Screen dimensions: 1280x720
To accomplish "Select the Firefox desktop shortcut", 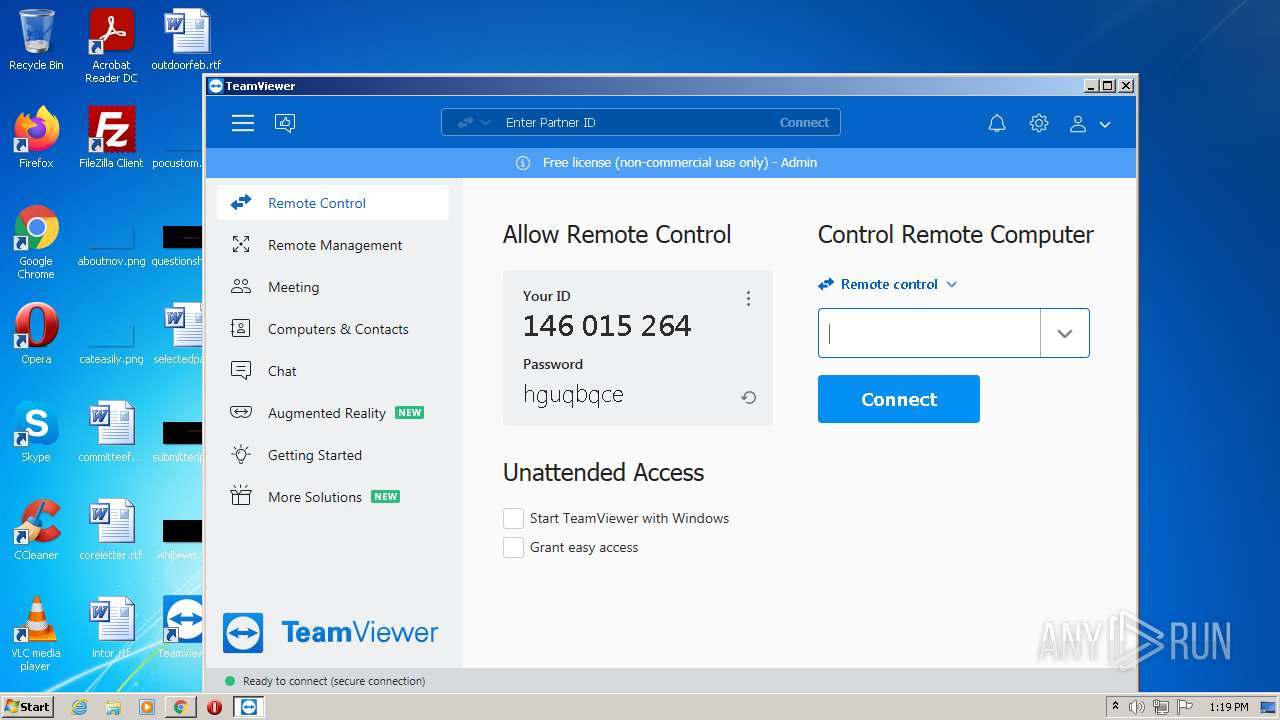I will coord(36,138).
